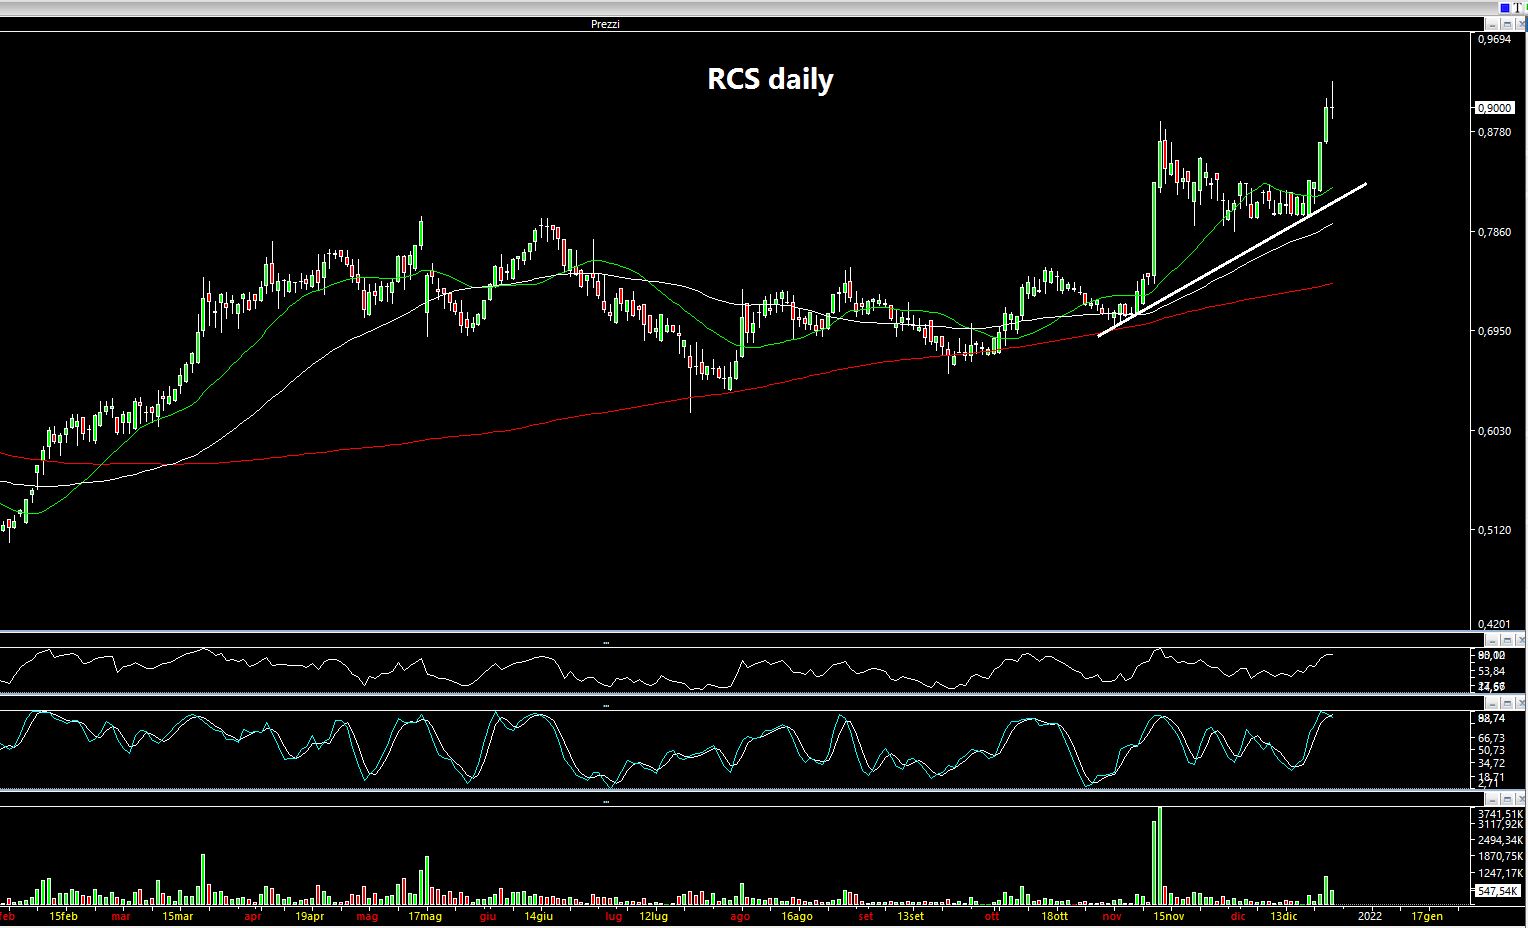1528x928 pixels.
Task: Click the 0,7860 price axis label
Action: click(x=1494, y=232)
